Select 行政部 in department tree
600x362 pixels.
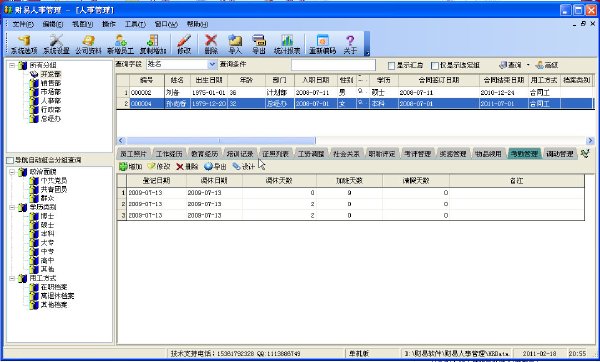point(51,109)
